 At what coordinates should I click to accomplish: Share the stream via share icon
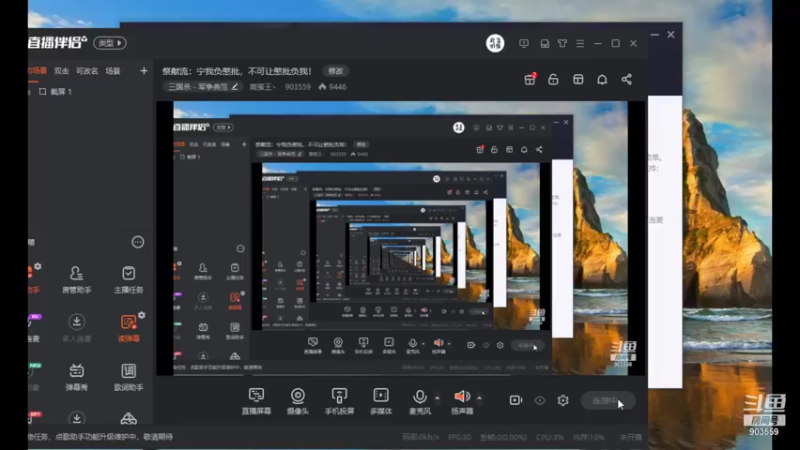[x=627, y=79]
